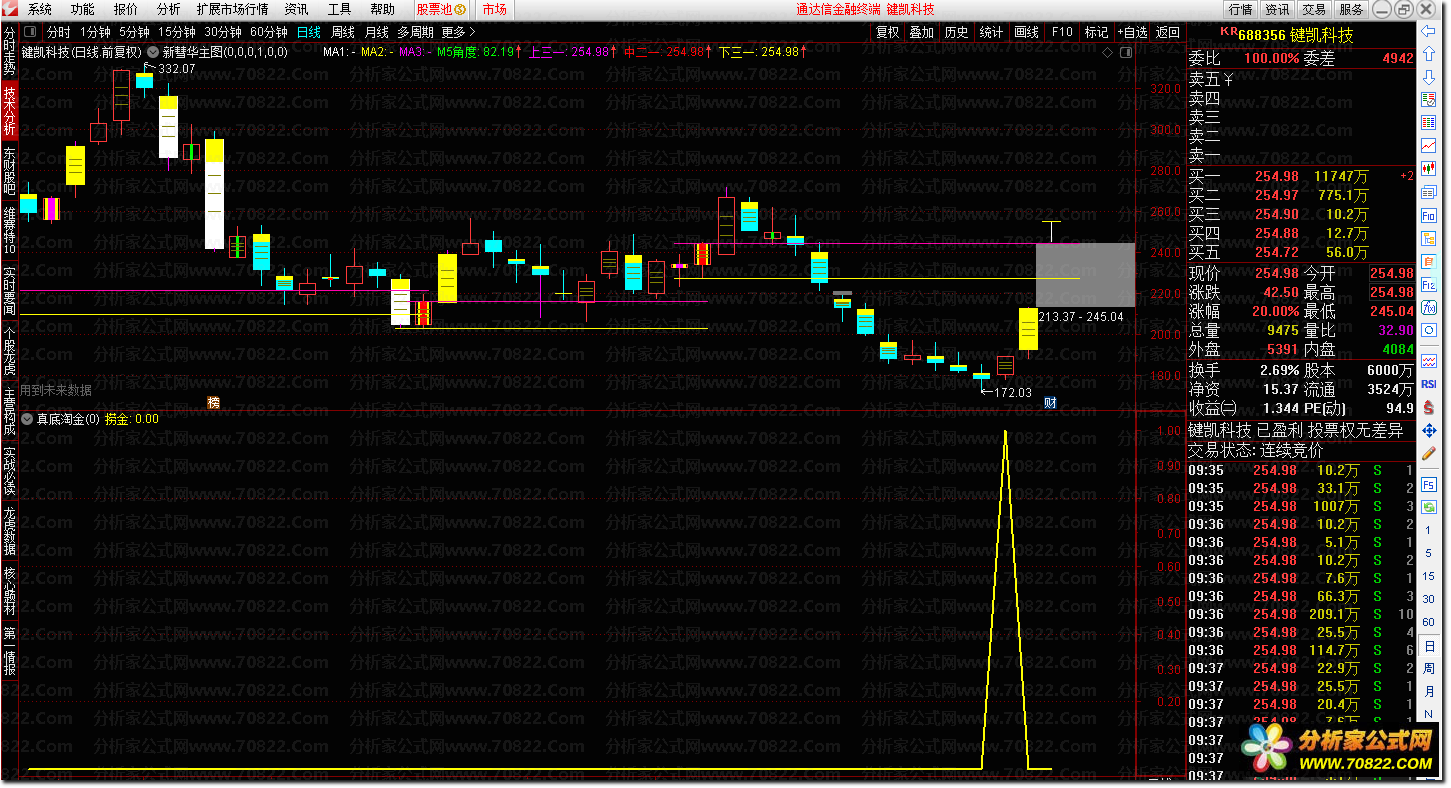Open 个股龙虎 sidebar tab
Image resolution: width=1451 pixels, height=788 pixels.
(x=9, y=349)
